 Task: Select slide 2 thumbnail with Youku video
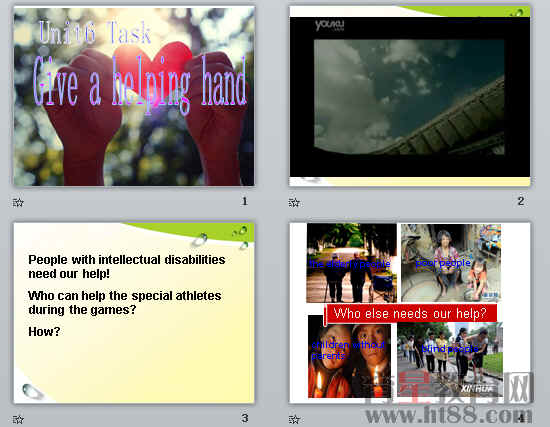pos(410,96)
